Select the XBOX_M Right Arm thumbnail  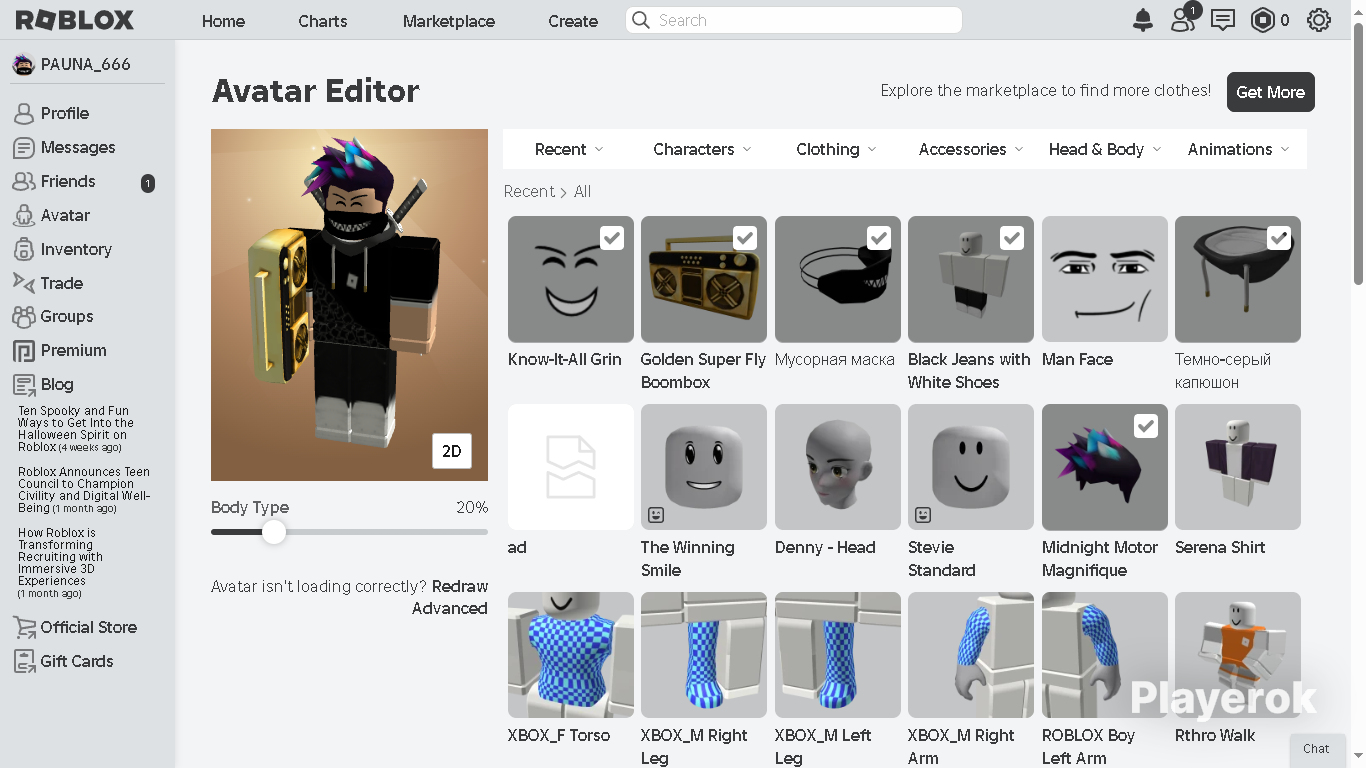click(971, 655)
